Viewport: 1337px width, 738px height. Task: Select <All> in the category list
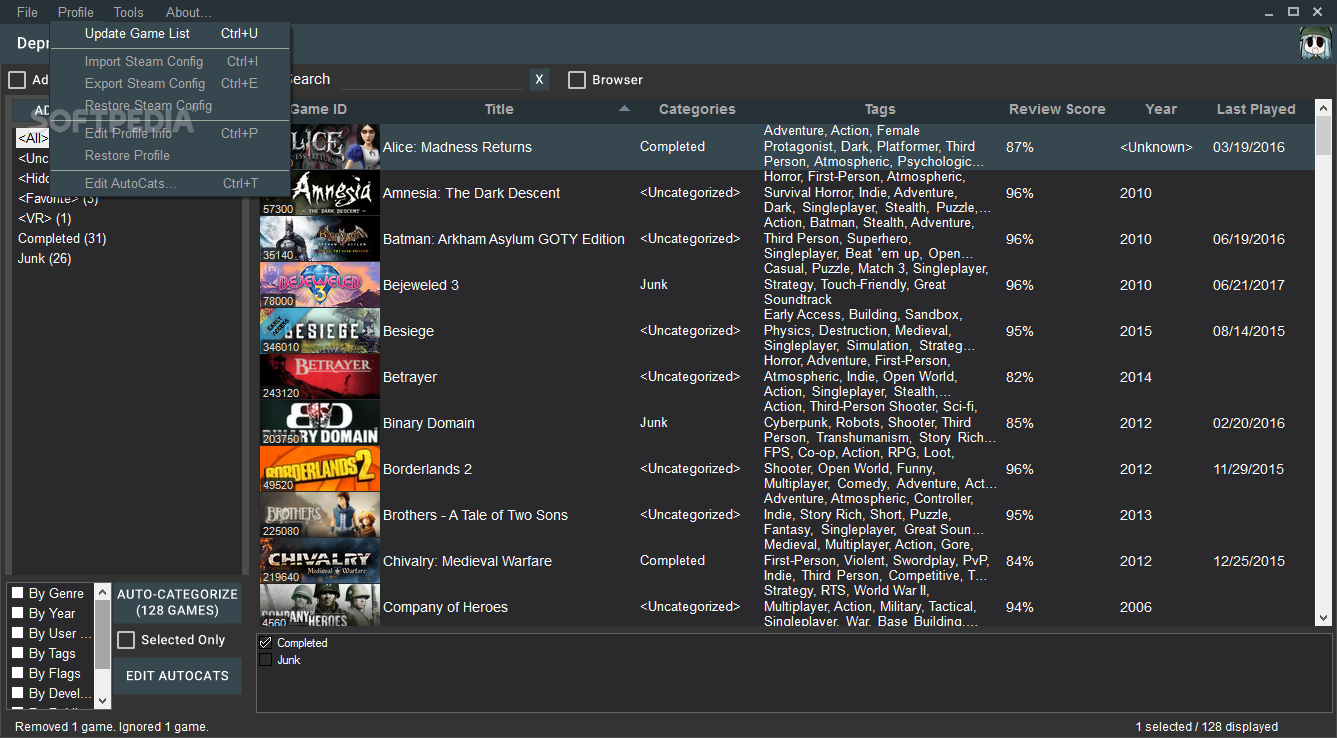pos(33,138)
